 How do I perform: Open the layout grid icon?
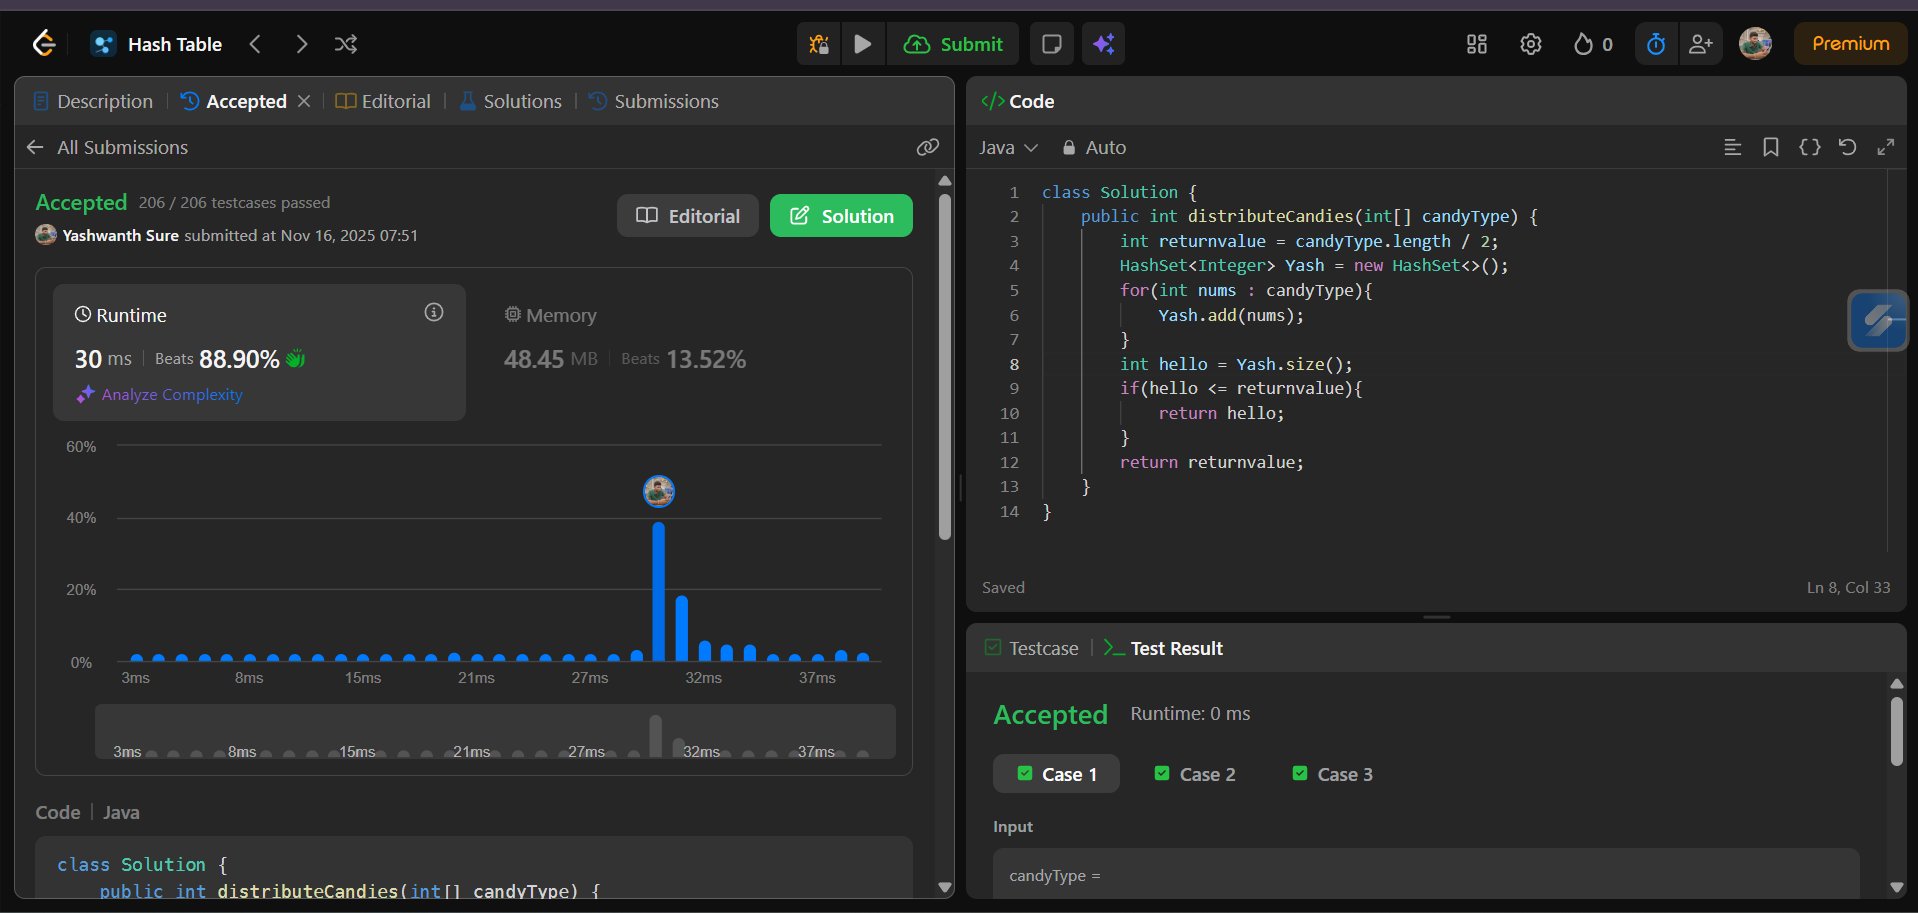click(x=1477, y=44)
